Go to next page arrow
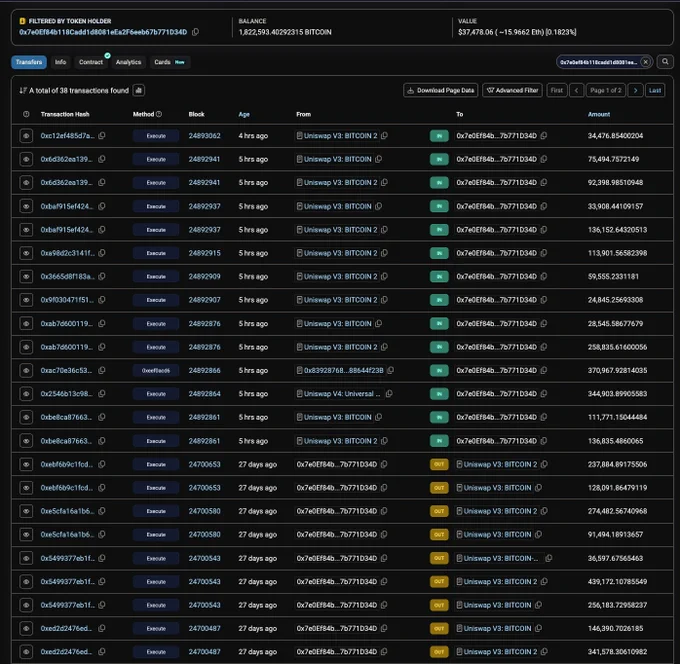Screen dimensions: 680x664 635,90
